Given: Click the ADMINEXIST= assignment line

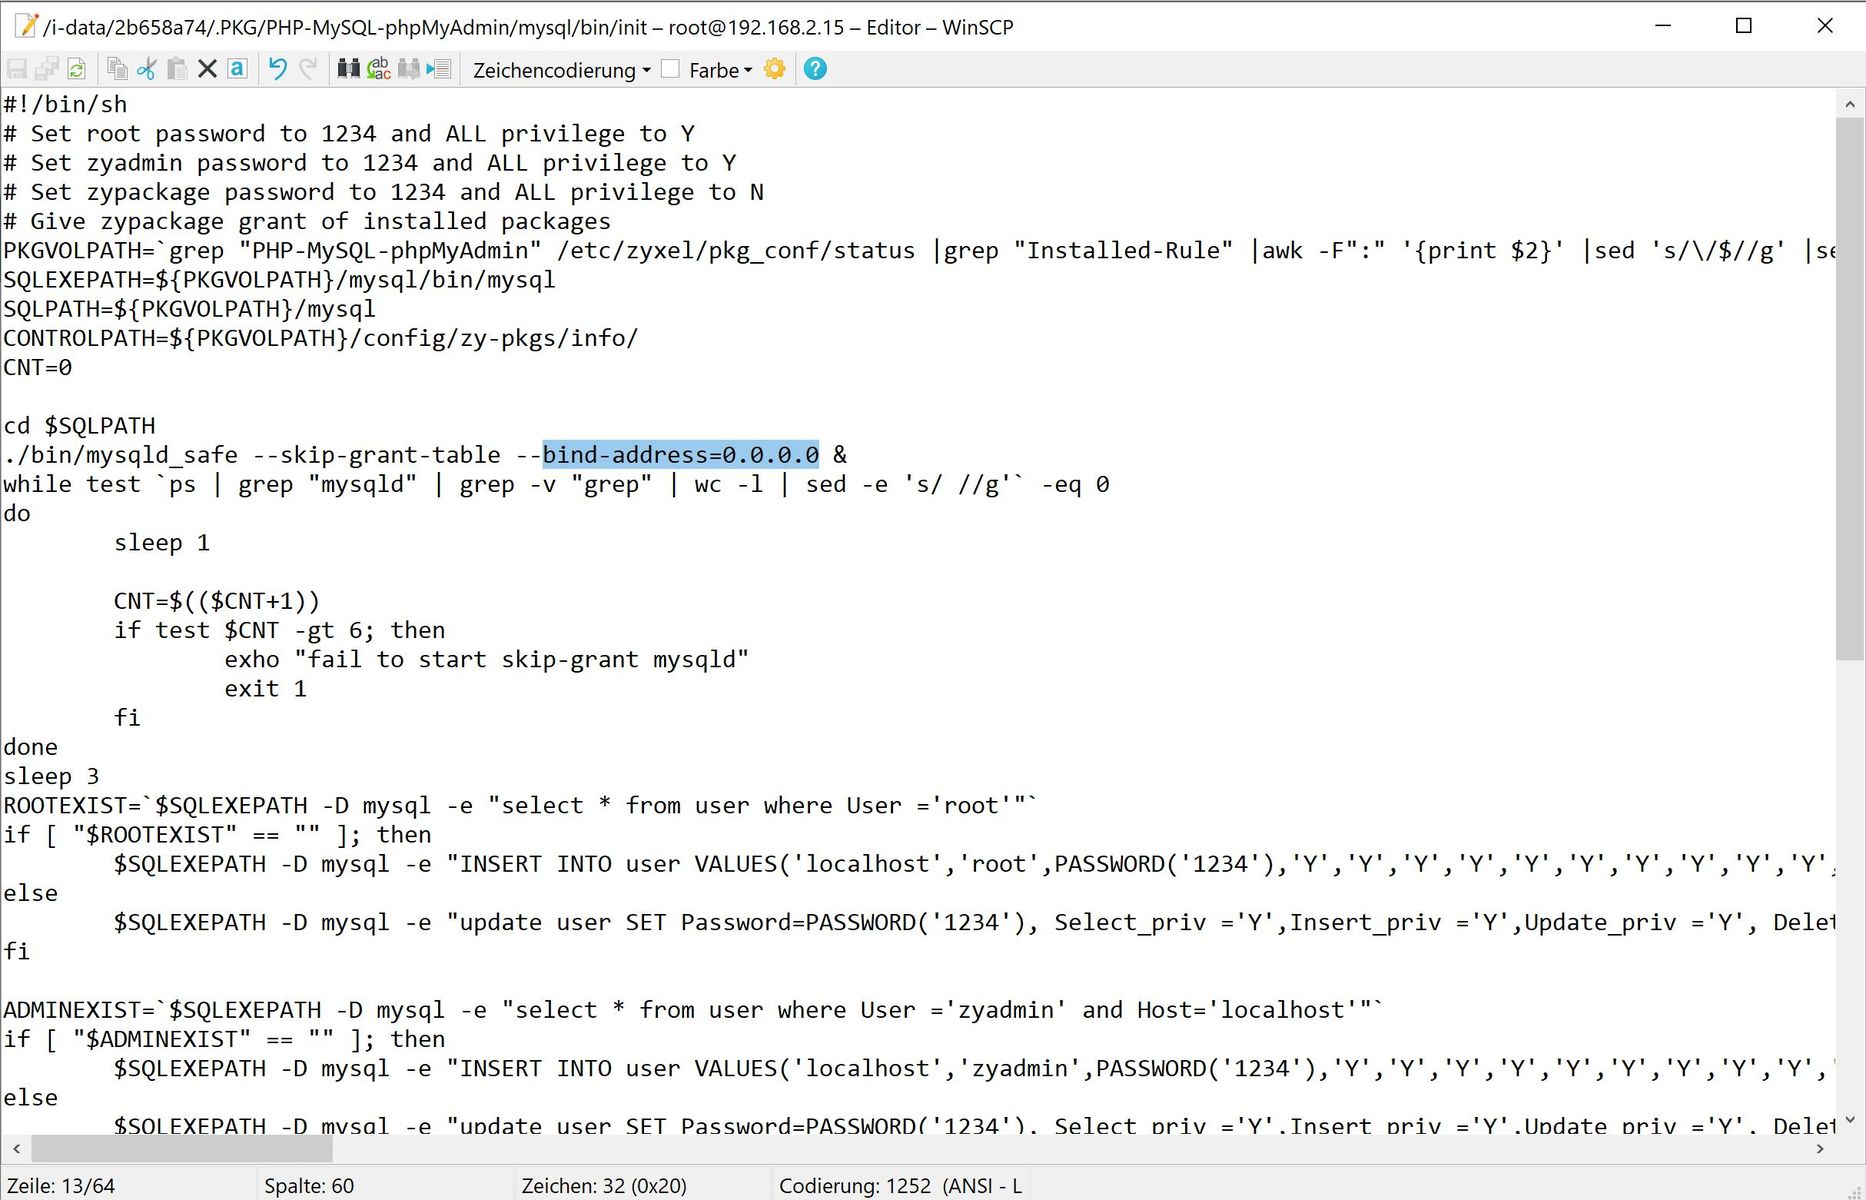Looking at the screenshot, I should tap(693, 1010).
